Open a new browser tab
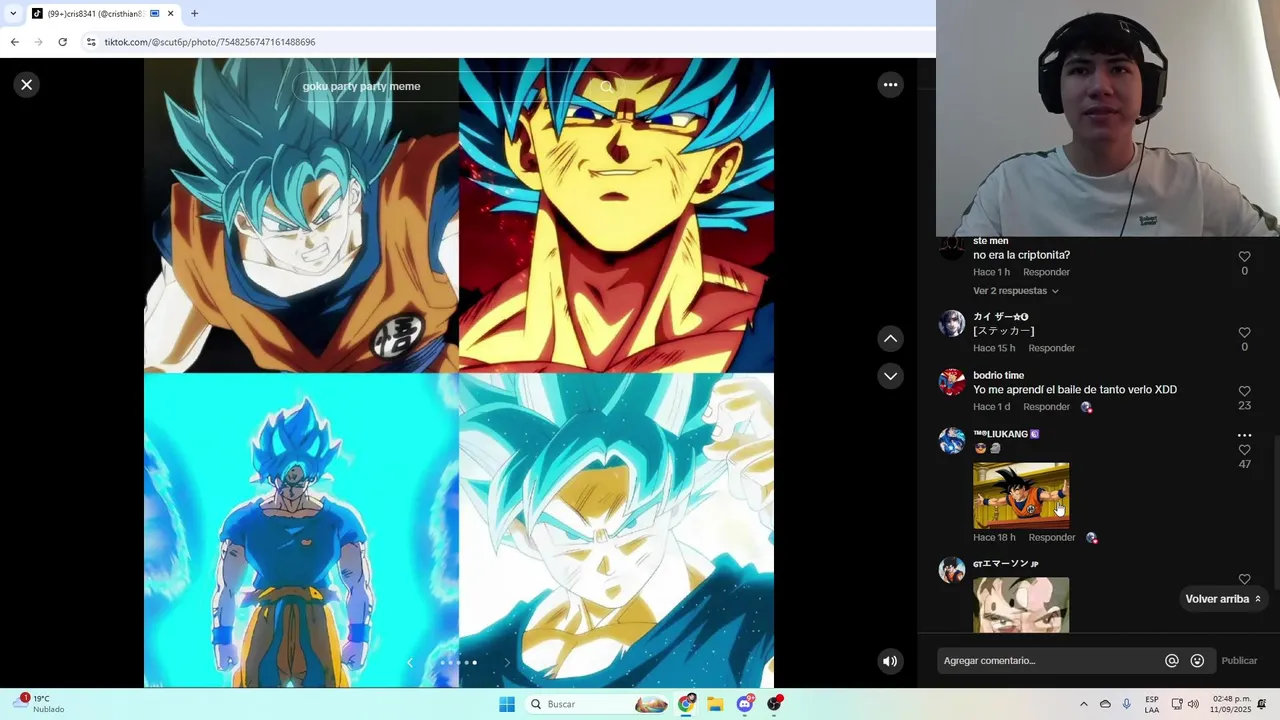The height and width of the screenshot is (720, 1280). 194,14
